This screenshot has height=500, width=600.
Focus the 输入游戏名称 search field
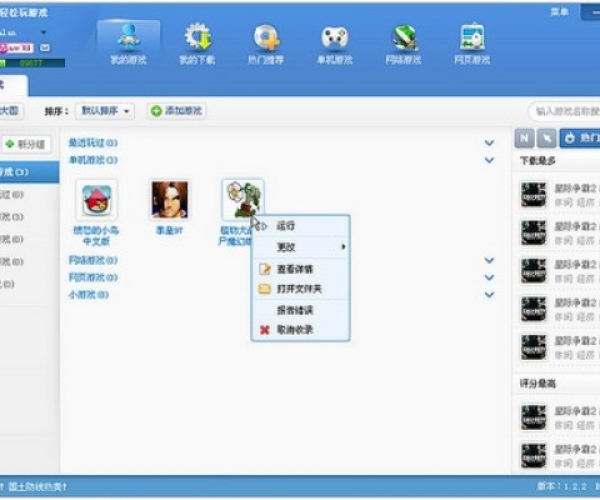(x=565, y=111)
